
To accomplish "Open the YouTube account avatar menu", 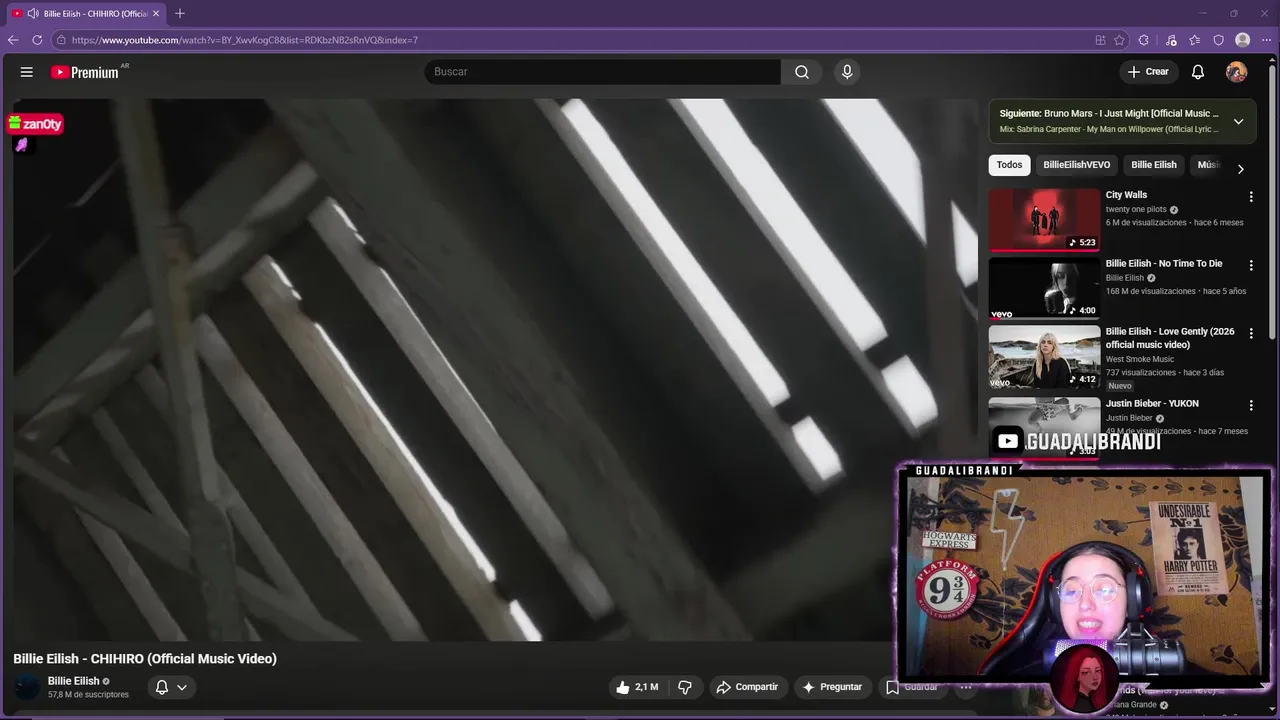I will pyautogui.click(x=1237, y=72).
